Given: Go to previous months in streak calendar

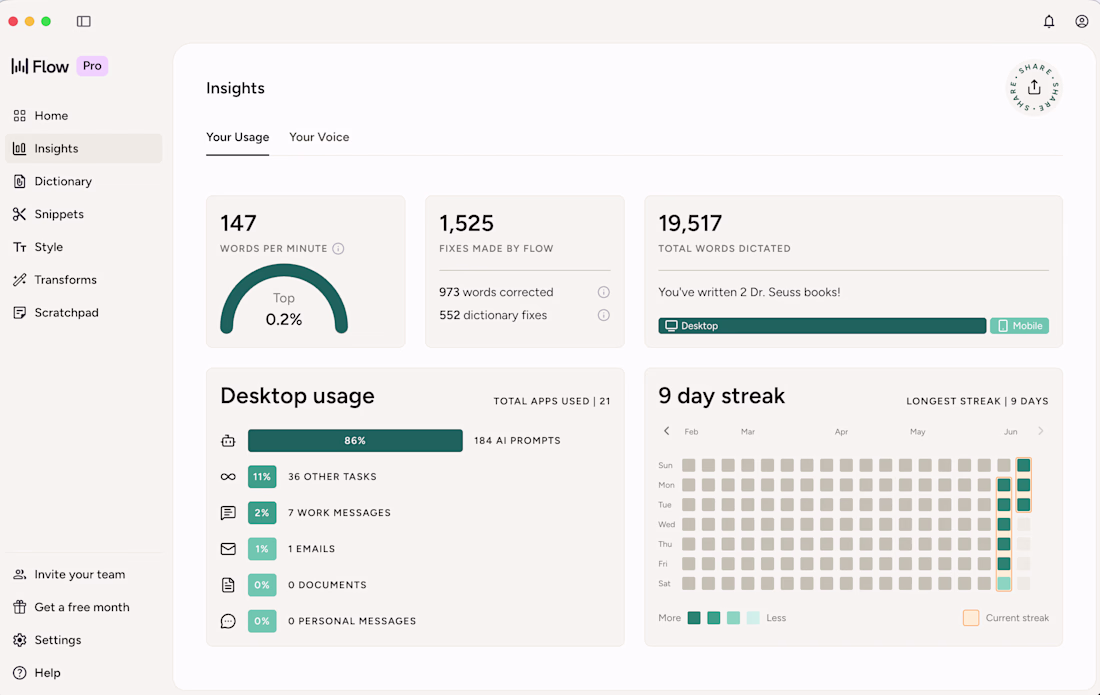Looking at the screenshot, I should point(666,431).
